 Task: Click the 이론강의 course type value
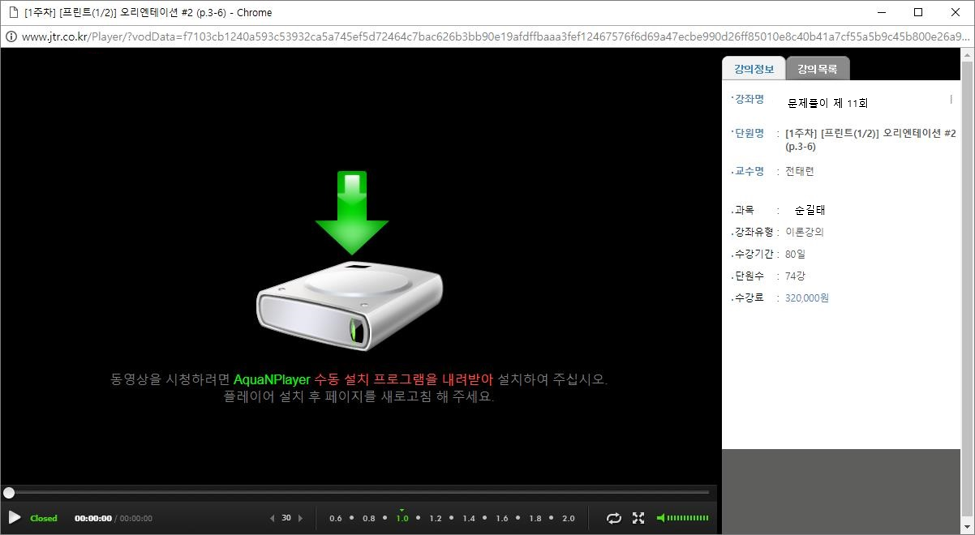[804, 232]
